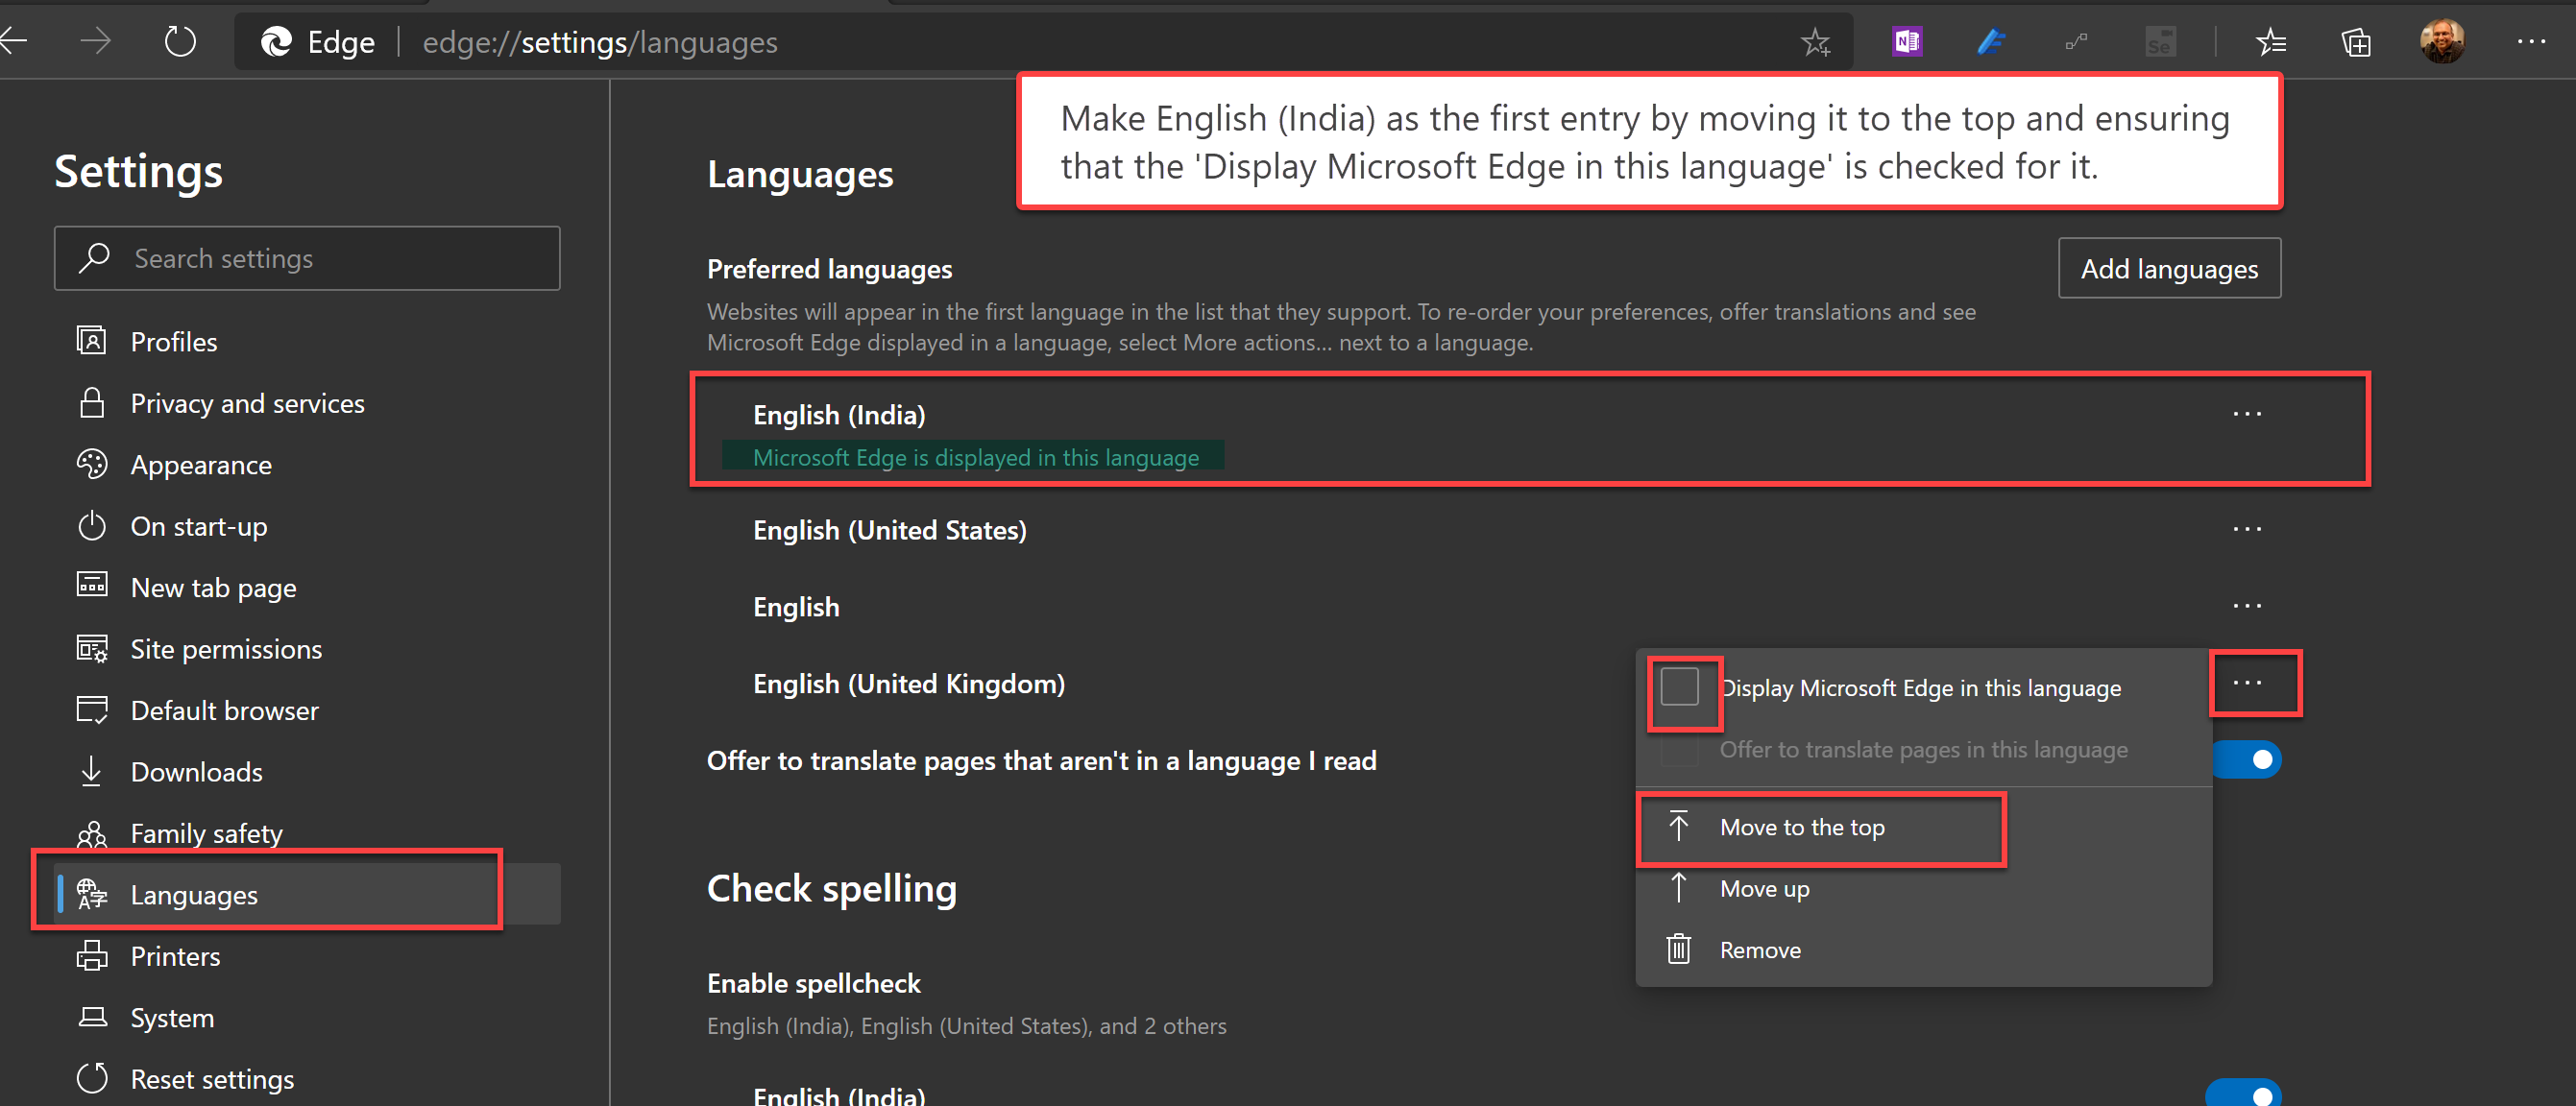Go to Downloads settings

click(307, 771)
